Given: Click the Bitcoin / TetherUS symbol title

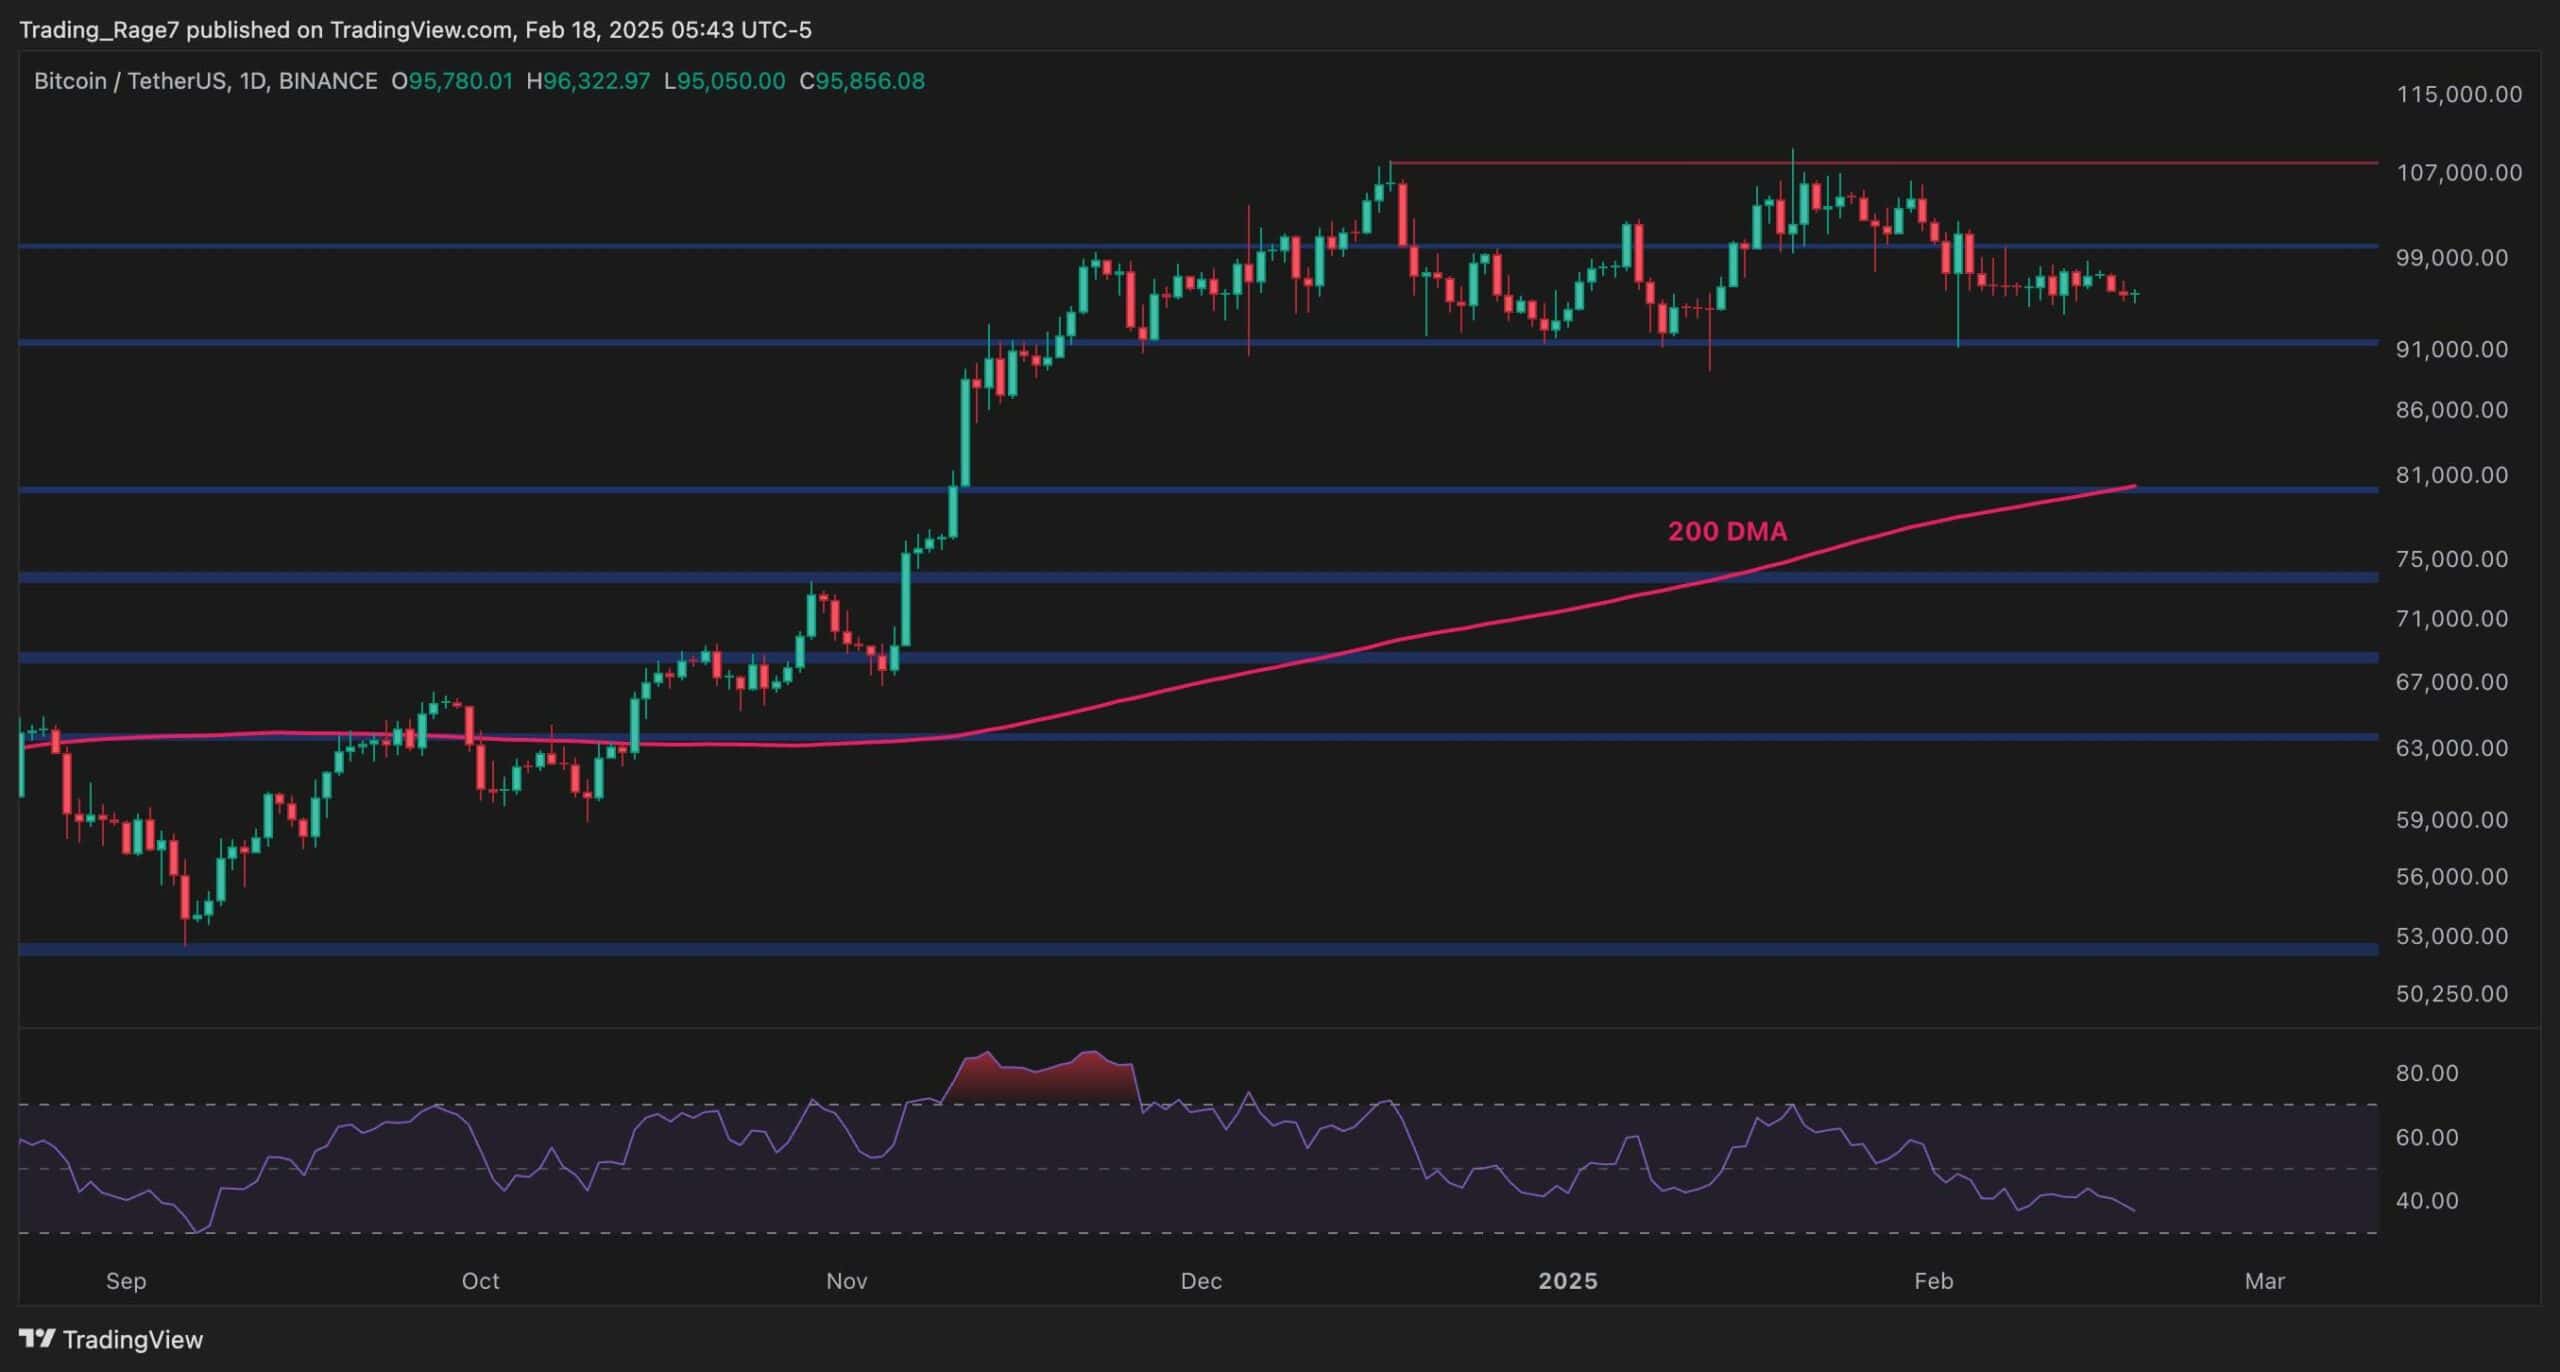Looking at the screenshot, I should click(205, 81).
